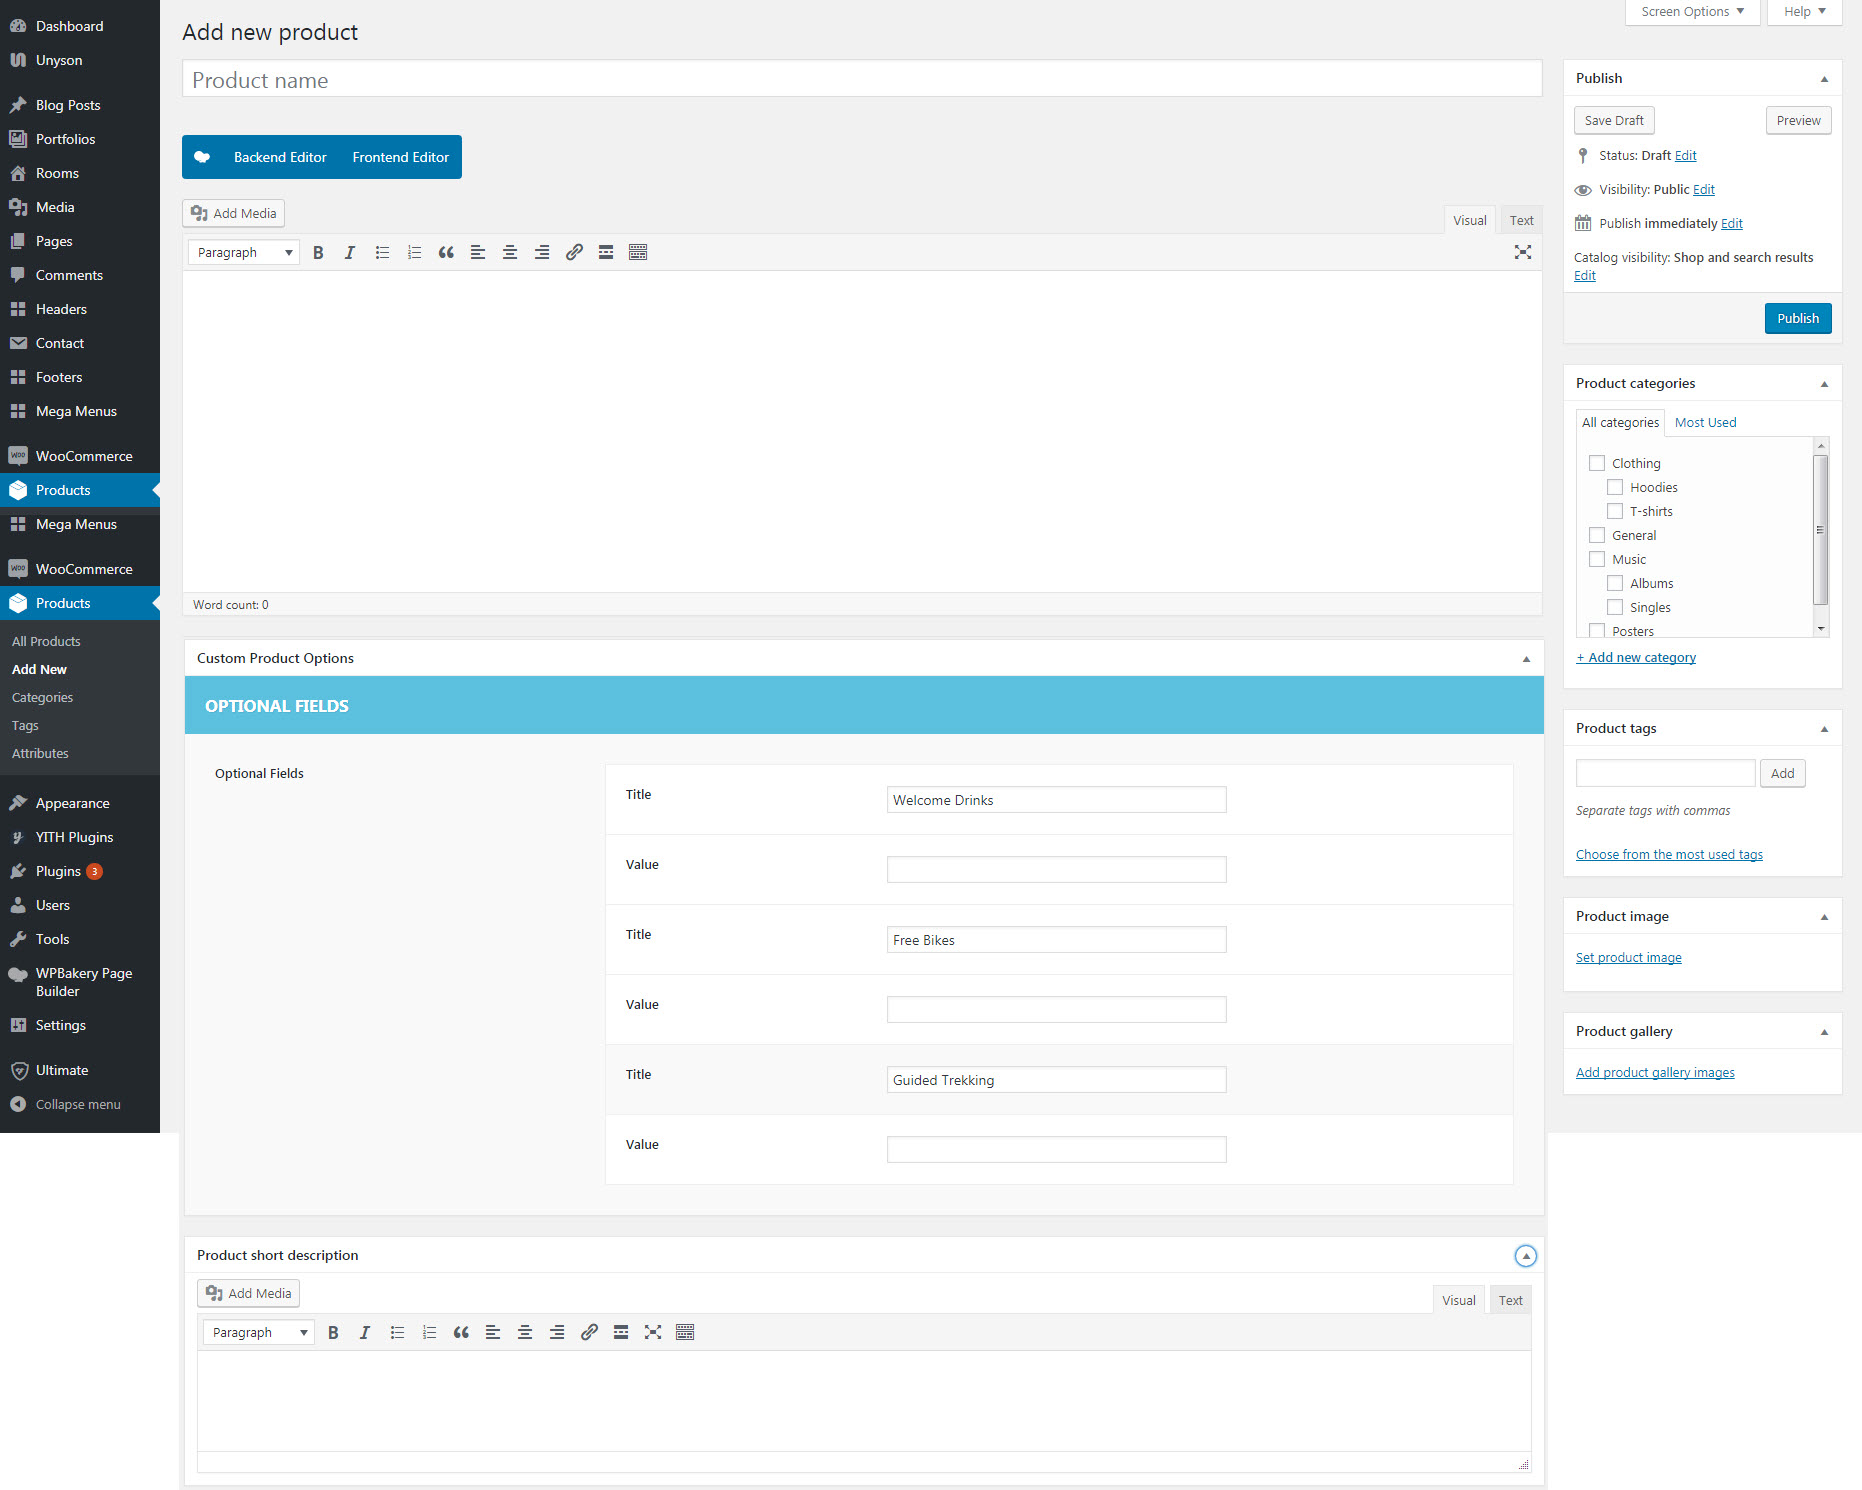Click the Set product image link
Viewport: 1862px width, 1490px height.
point(1628,958)
